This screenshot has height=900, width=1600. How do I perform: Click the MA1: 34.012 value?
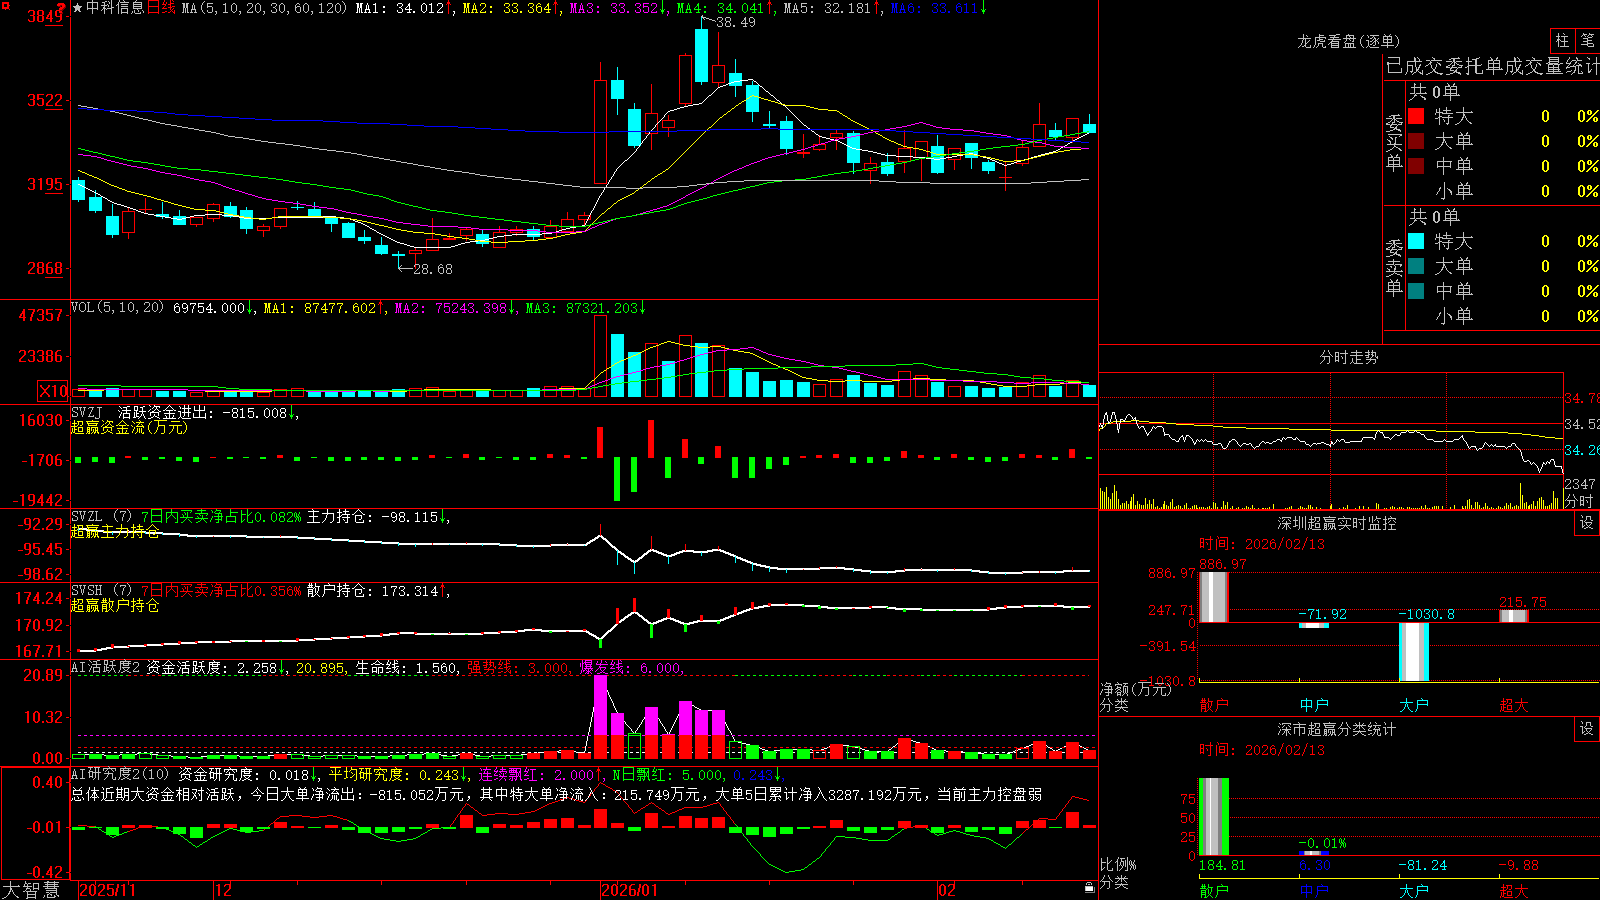[404, 8]
